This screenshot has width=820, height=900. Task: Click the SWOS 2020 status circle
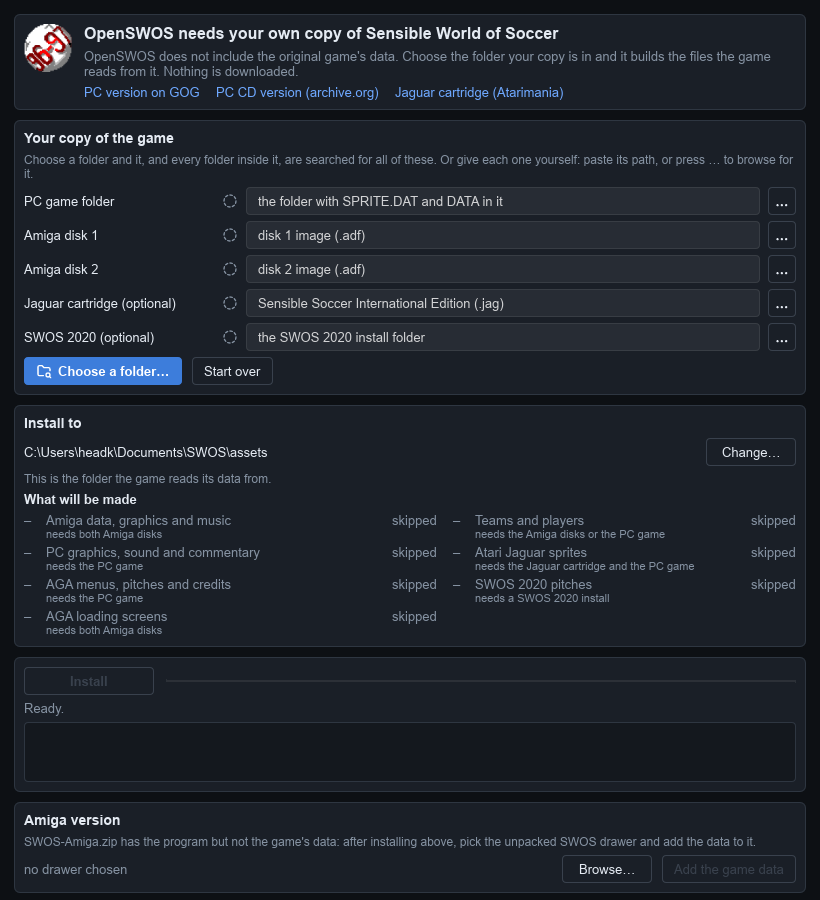pyautogui.click(x=230, y=337)
